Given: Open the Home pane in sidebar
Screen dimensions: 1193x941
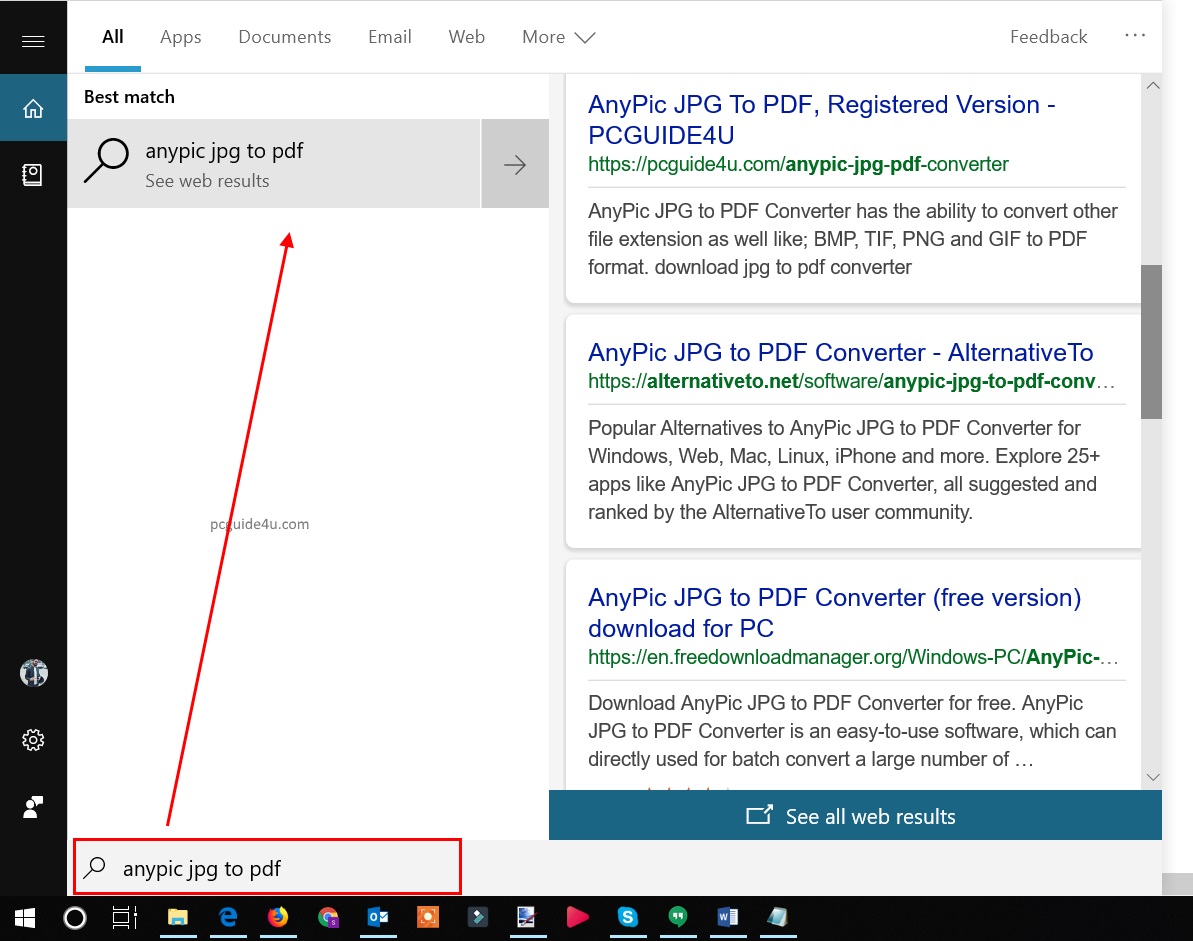Looking at the screenshot, I should (33, 108).
